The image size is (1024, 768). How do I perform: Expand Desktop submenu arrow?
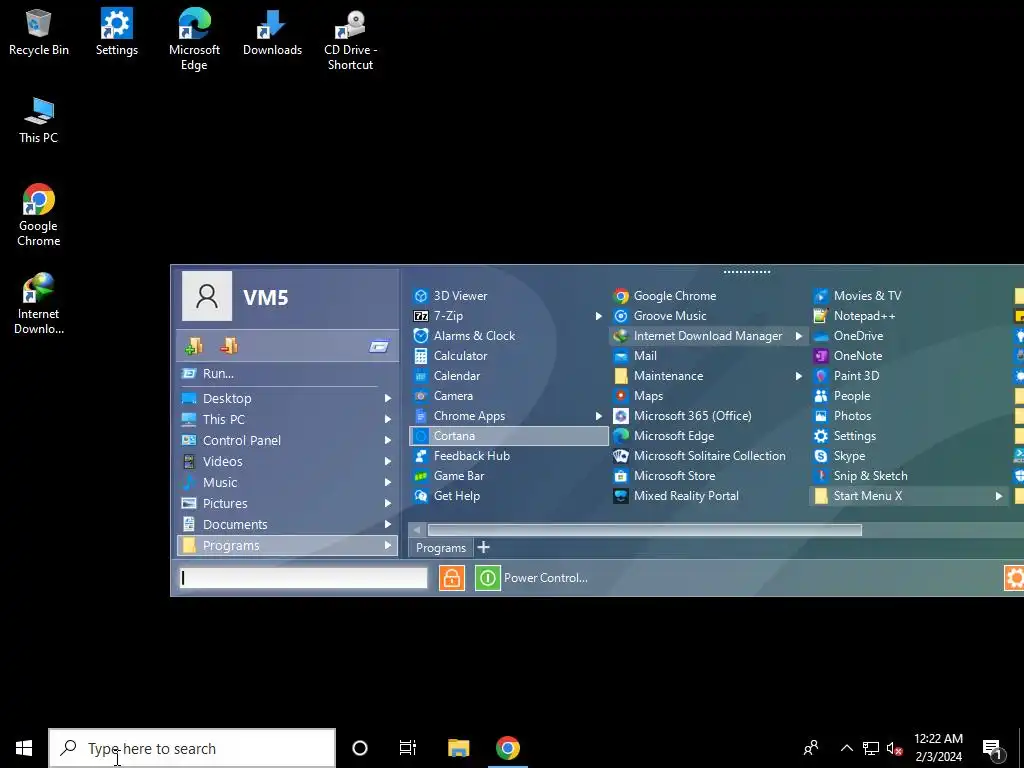tap(388, 398)
